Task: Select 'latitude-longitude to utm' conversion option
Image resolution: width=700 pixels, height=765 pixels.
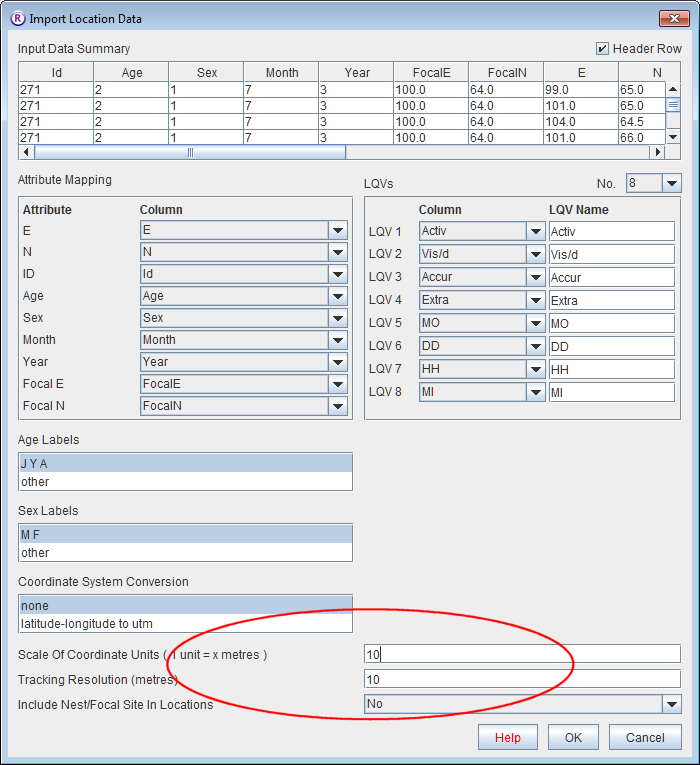Action: point(185,624)
